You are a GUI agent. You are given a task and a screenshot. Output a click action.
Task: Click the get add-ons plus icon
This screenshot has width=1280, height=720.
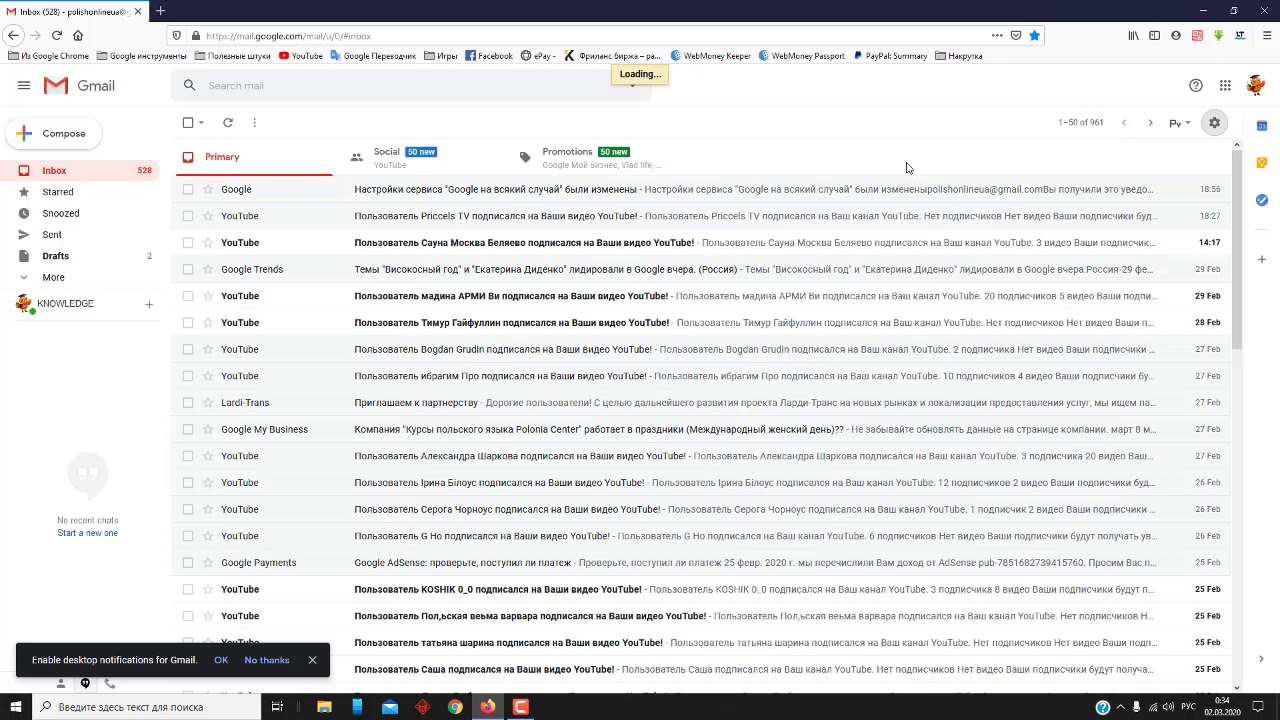click(1262, 260)
